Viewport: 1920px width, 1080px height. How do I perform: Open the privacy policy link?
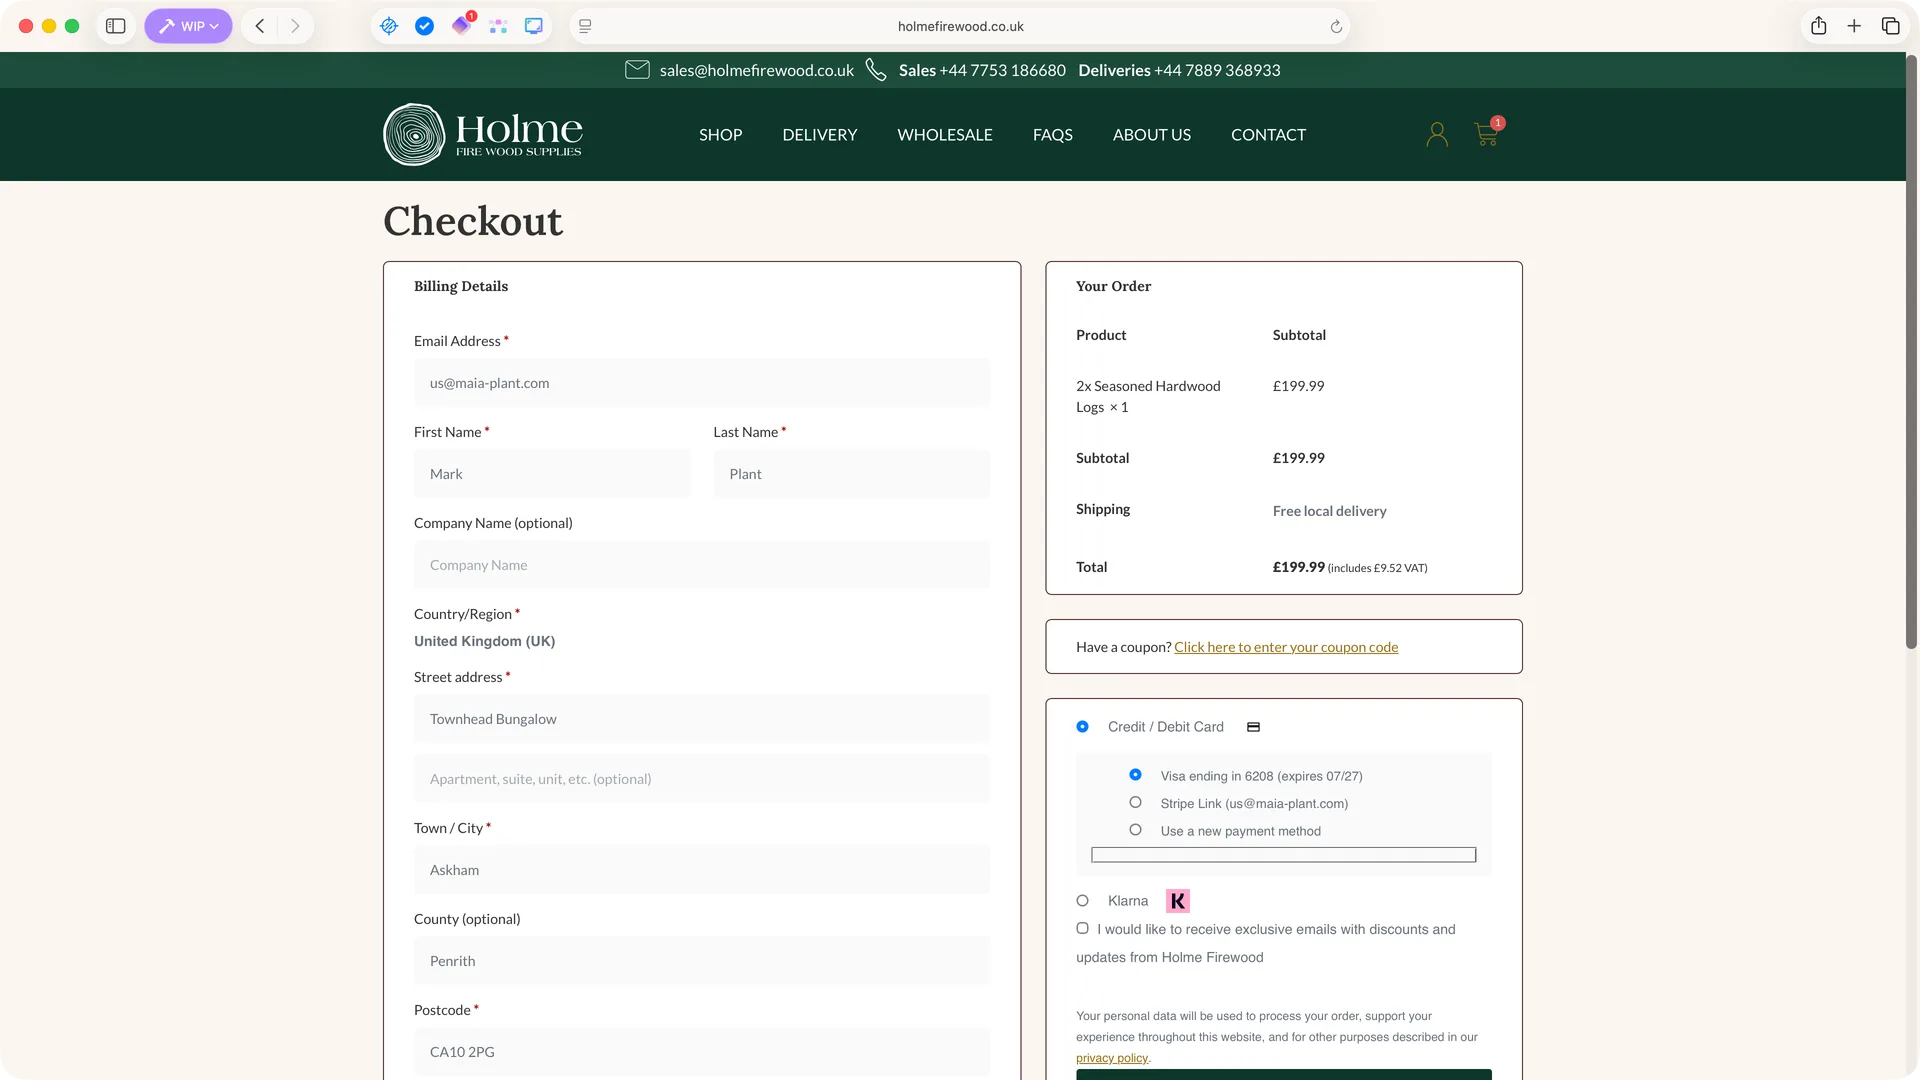tap(1111, 1058)
